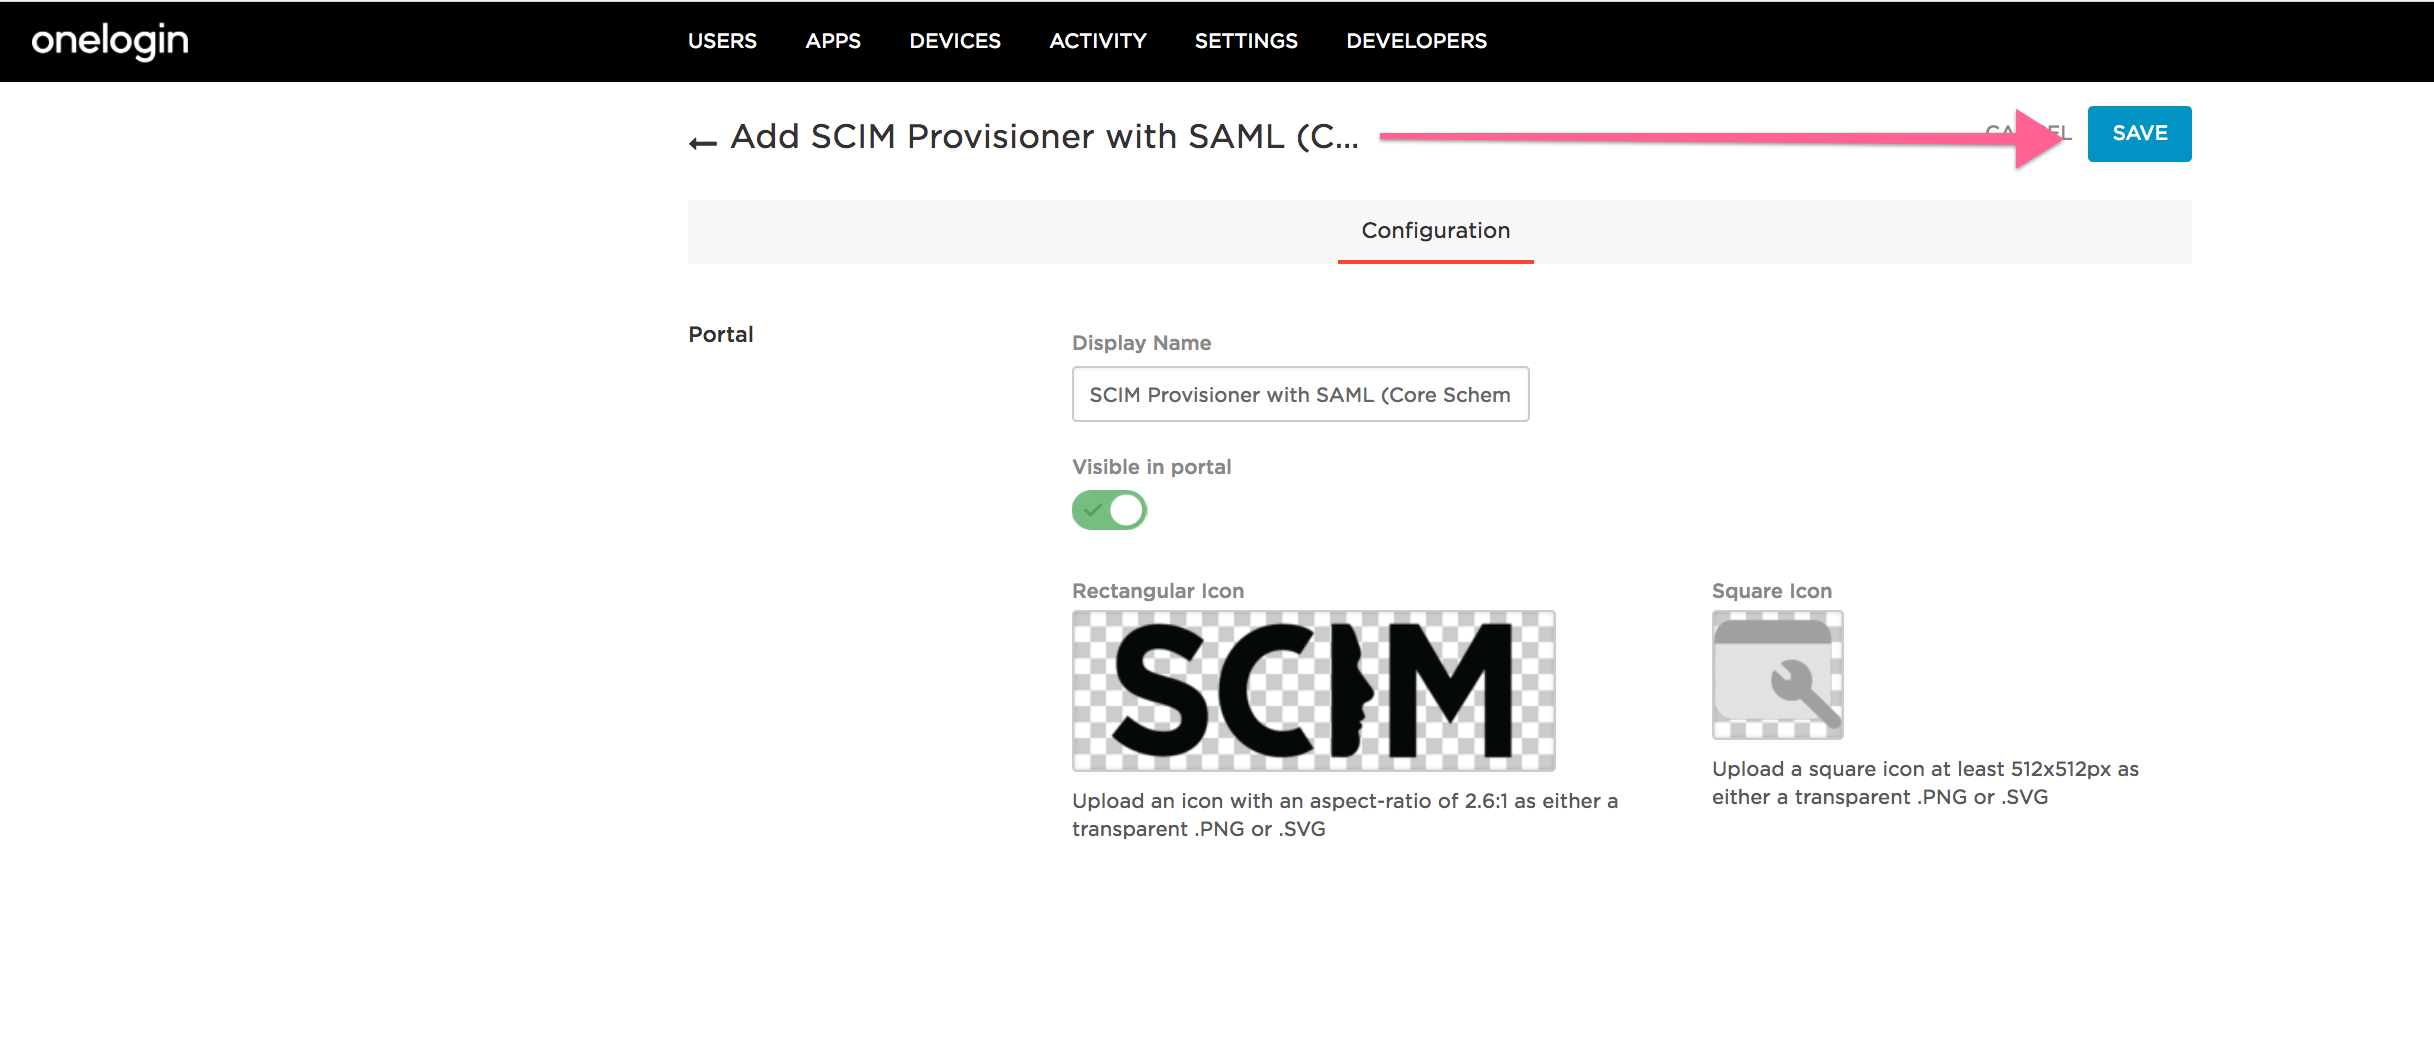This screenshot has width=2434, height=1048.
Task: Click the Rectangular Icon label
Action: click(1158, 591)
